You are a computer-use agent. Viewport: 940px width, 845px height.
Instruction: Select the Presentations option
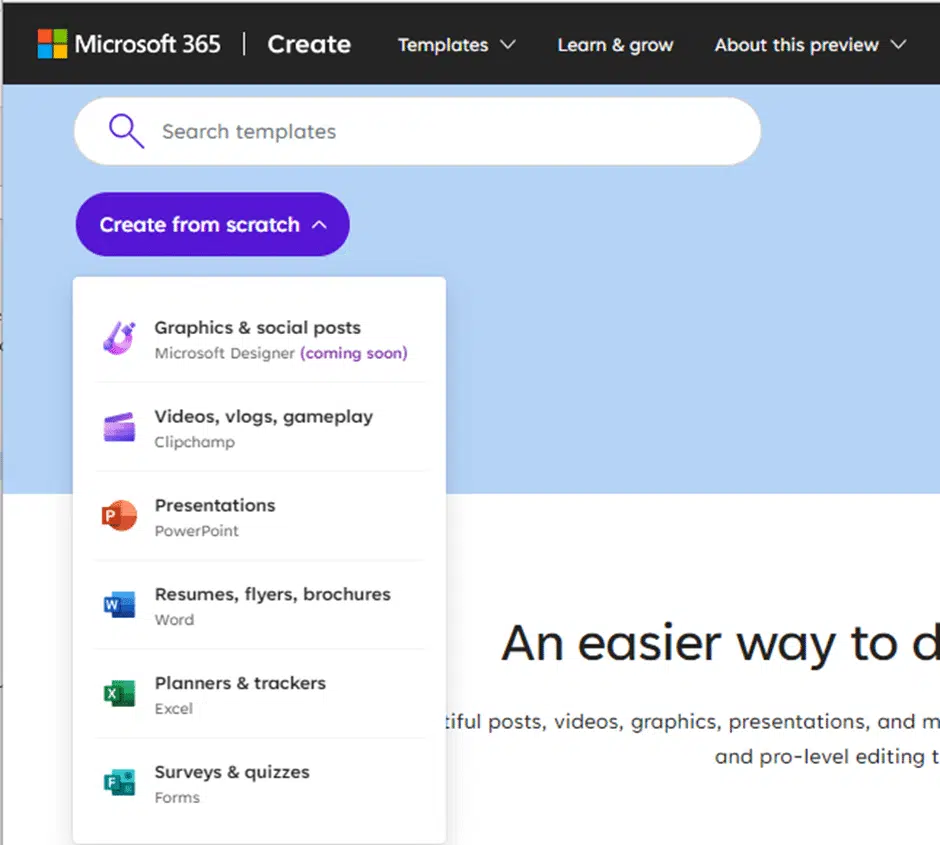coord(259,516)
